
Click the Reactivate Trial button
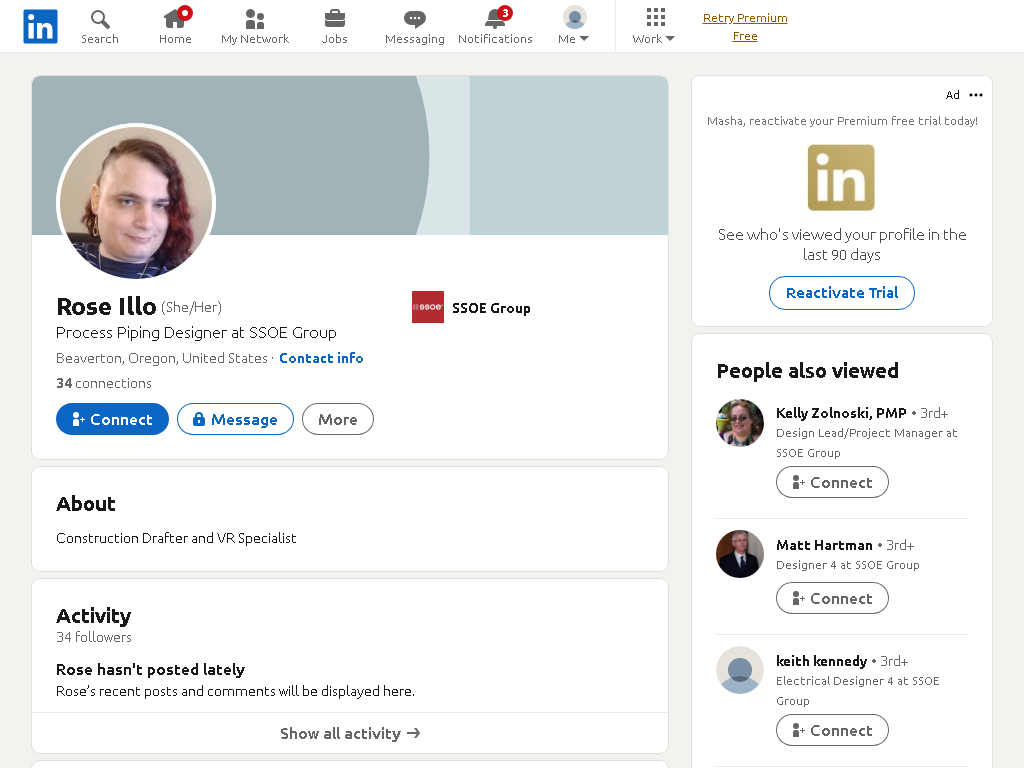842,293
